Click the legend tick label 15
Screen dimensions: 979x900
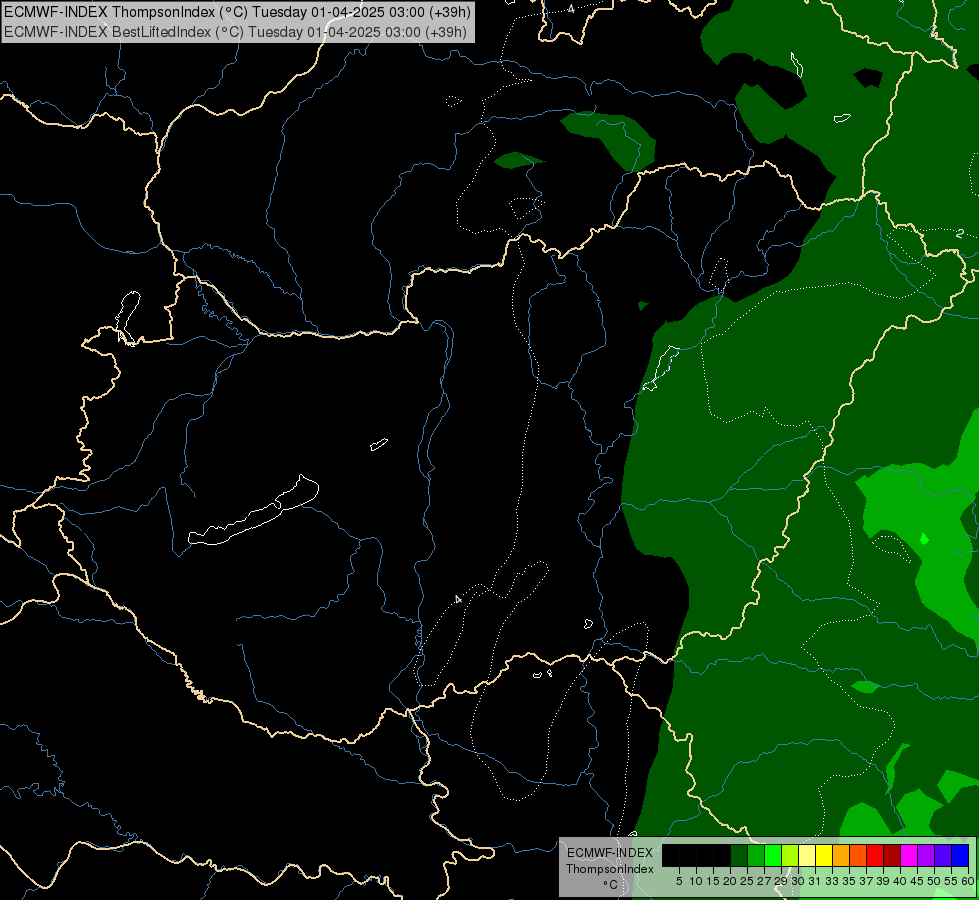tap(713, 881)
